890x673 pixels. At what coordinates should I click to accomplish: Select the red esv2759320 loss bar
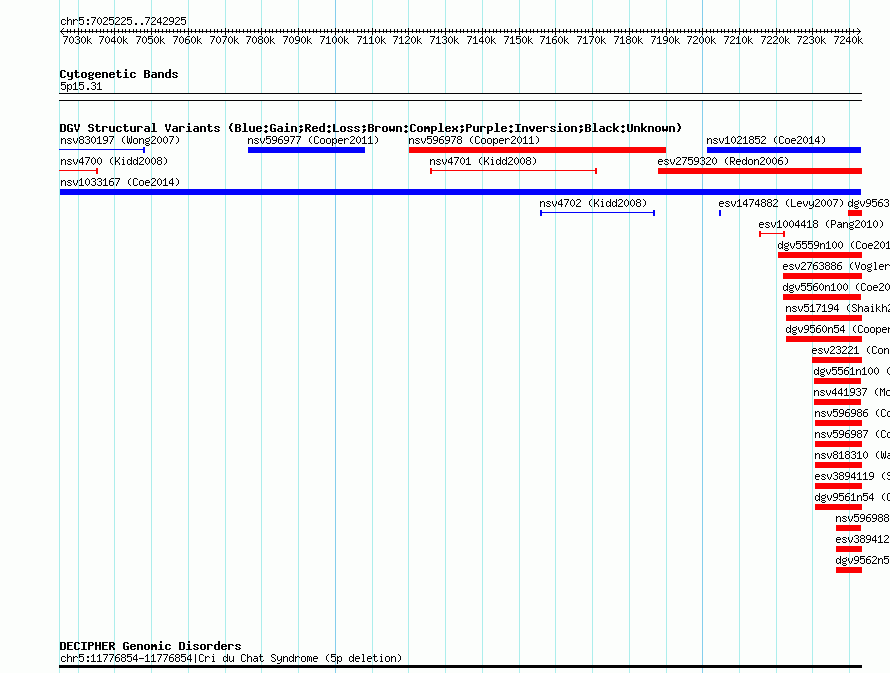(x=759, y=171)
